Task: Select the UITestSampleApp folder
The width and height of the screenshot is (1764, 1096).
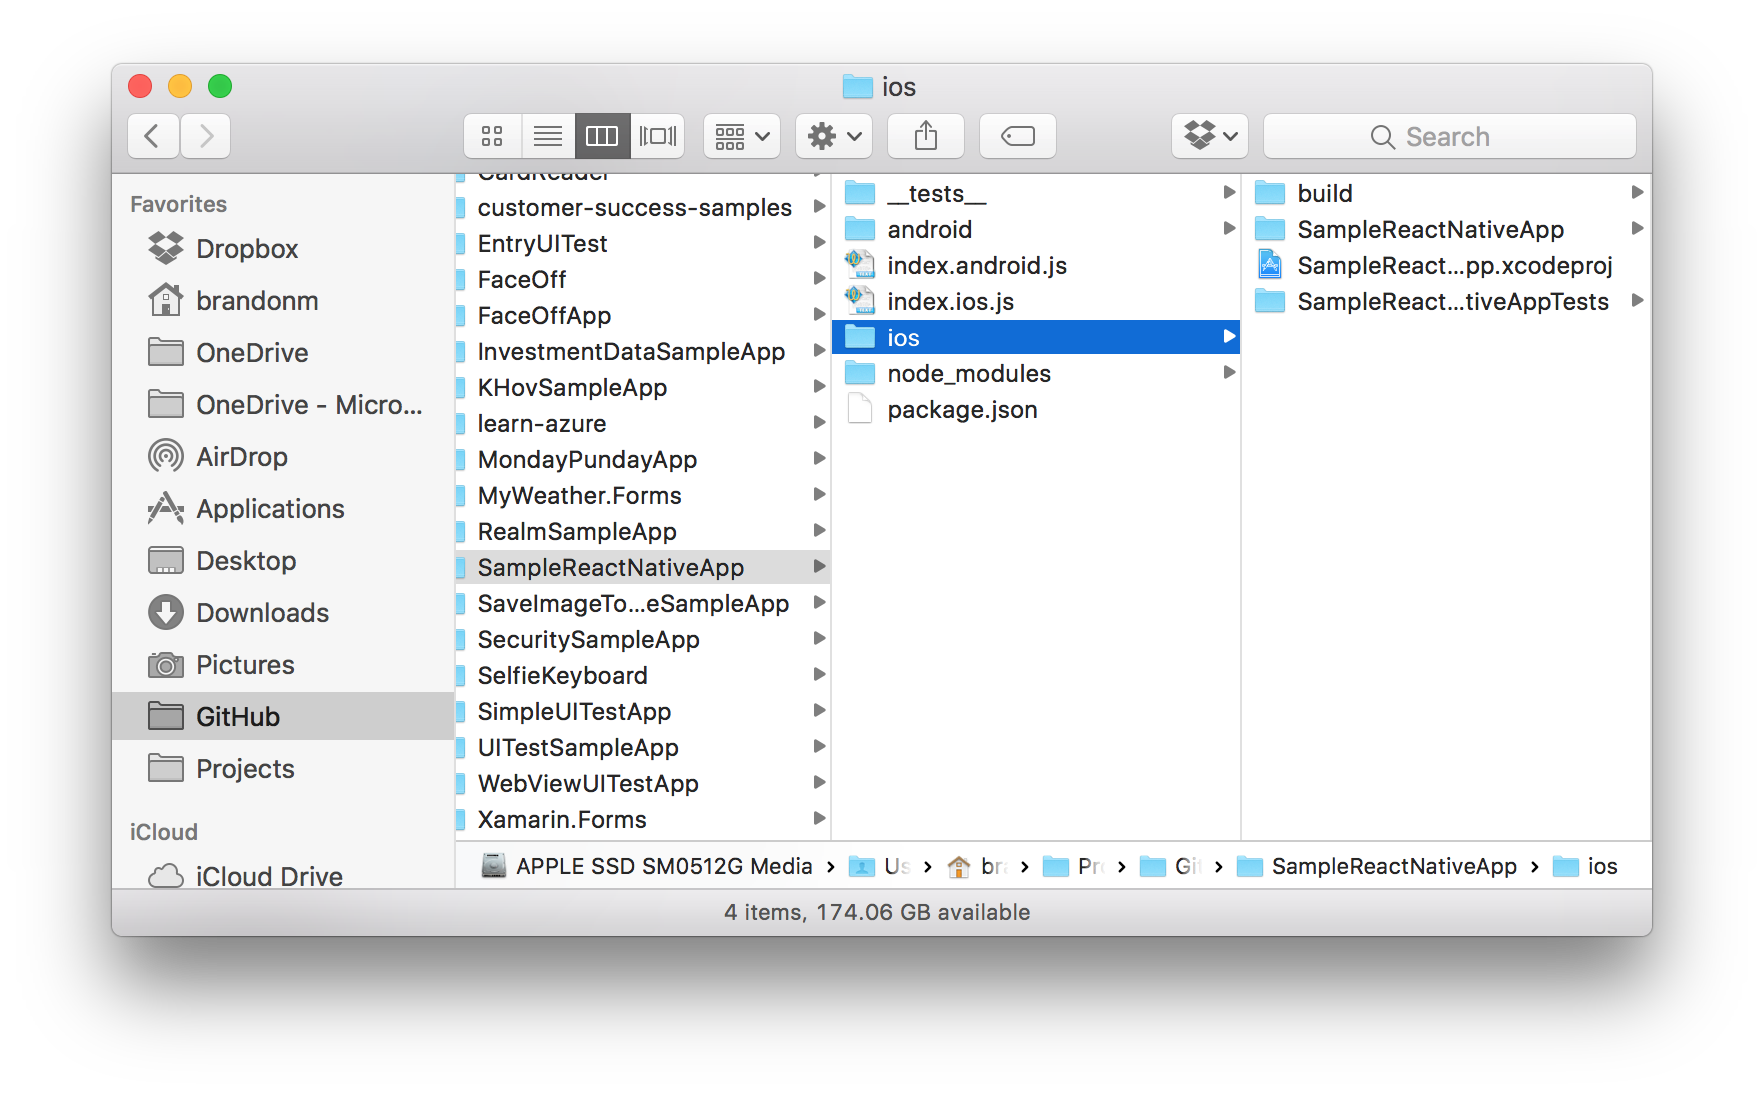Action: [642, 747]
